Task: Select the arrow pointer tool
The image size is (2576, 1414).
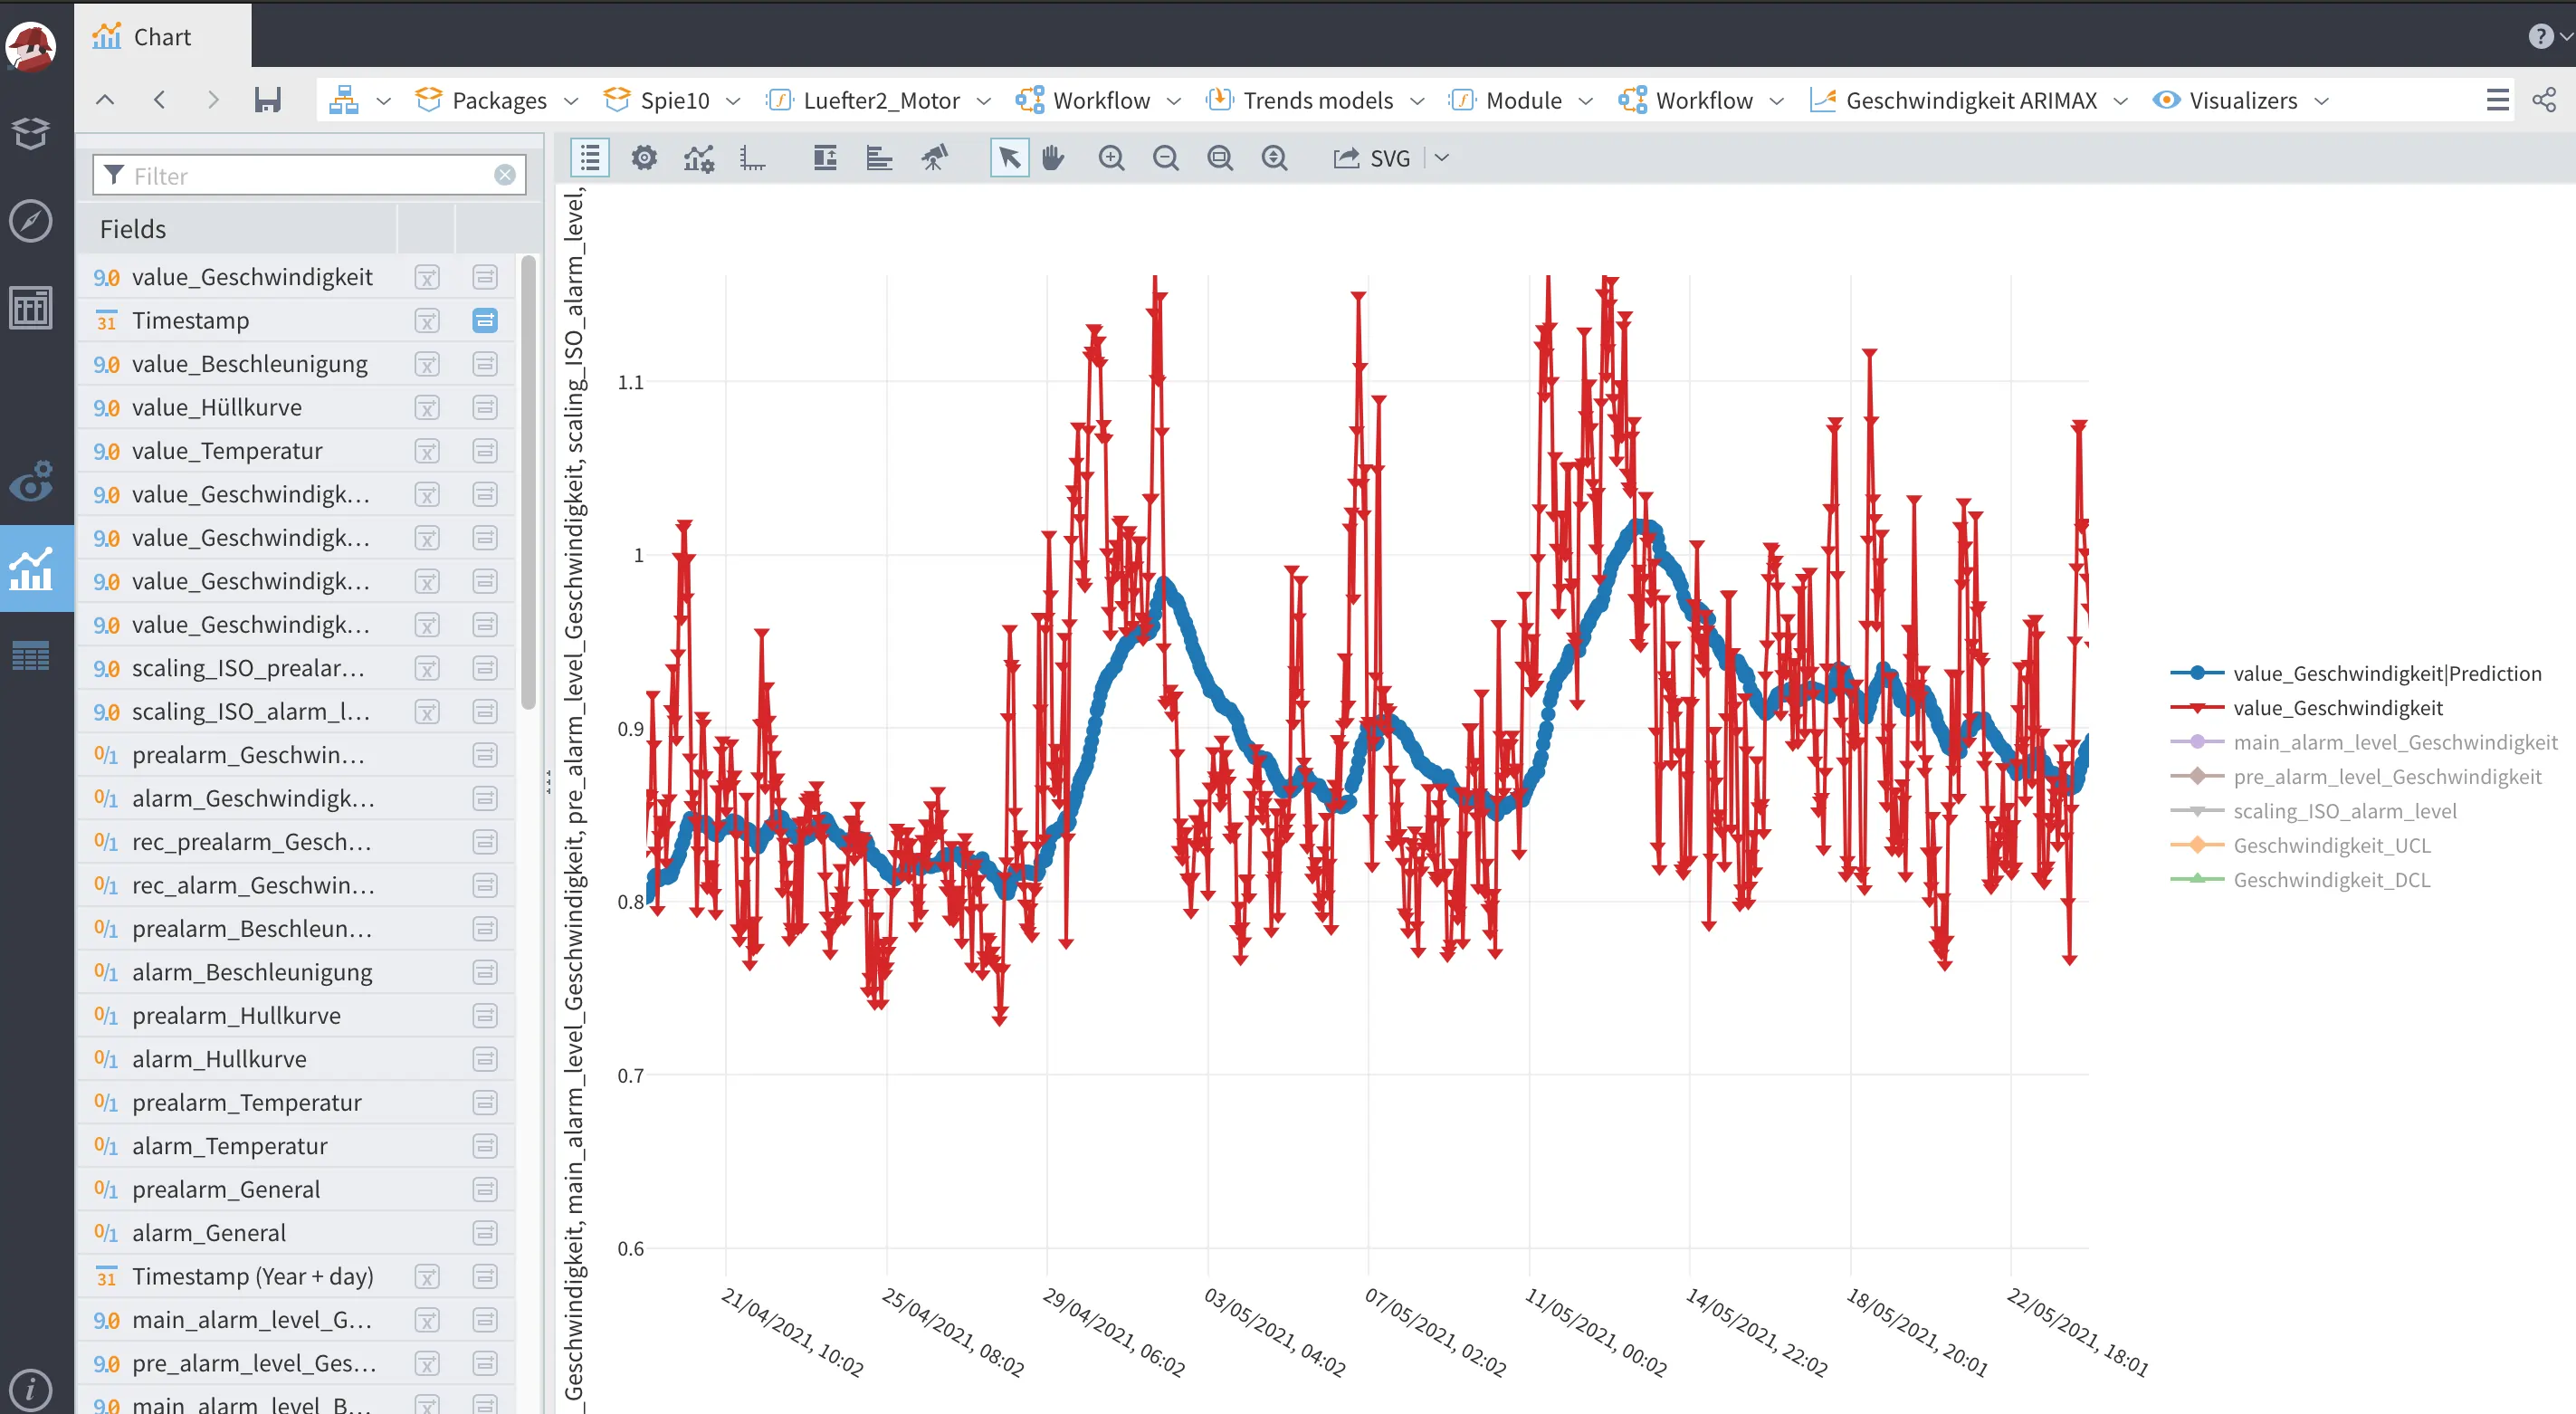Action: click(x=1009, y=158)
